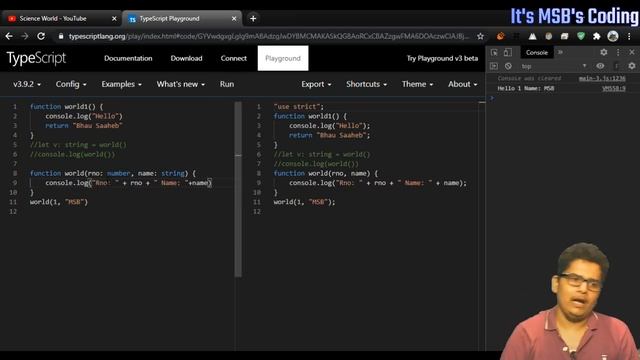Open the Shortcuts dropdown
Viewport: 640px width, 360px height.
point(366,84)
